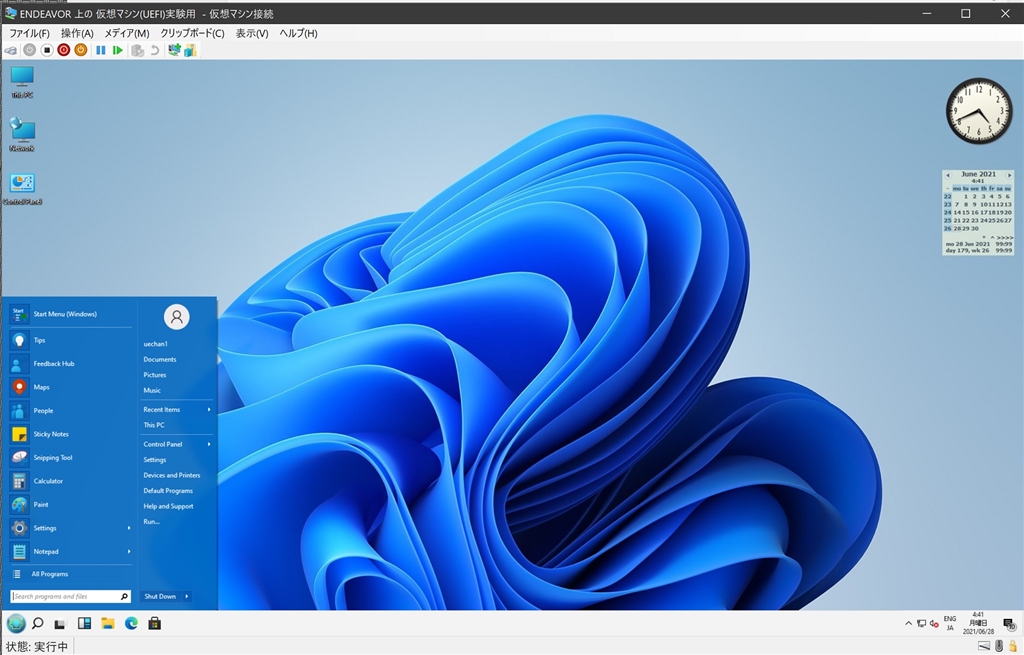Click the grey Start VM power icon
The image size is (1024, 655).
29,50
